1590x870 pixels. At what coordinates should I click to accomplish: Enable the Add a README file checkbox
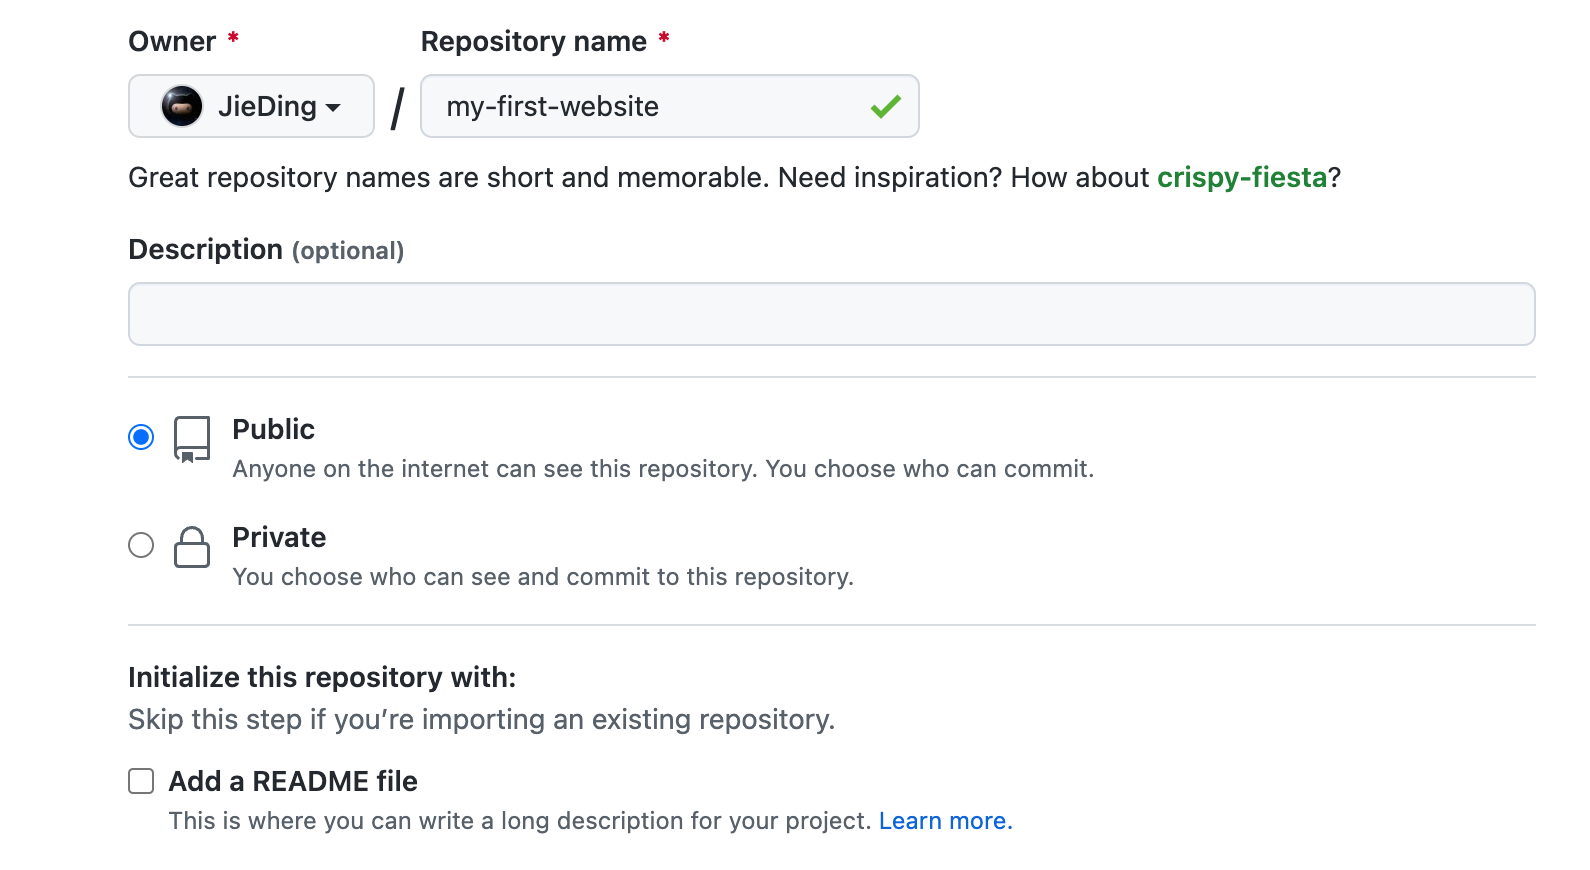click(x=141, y=781)
